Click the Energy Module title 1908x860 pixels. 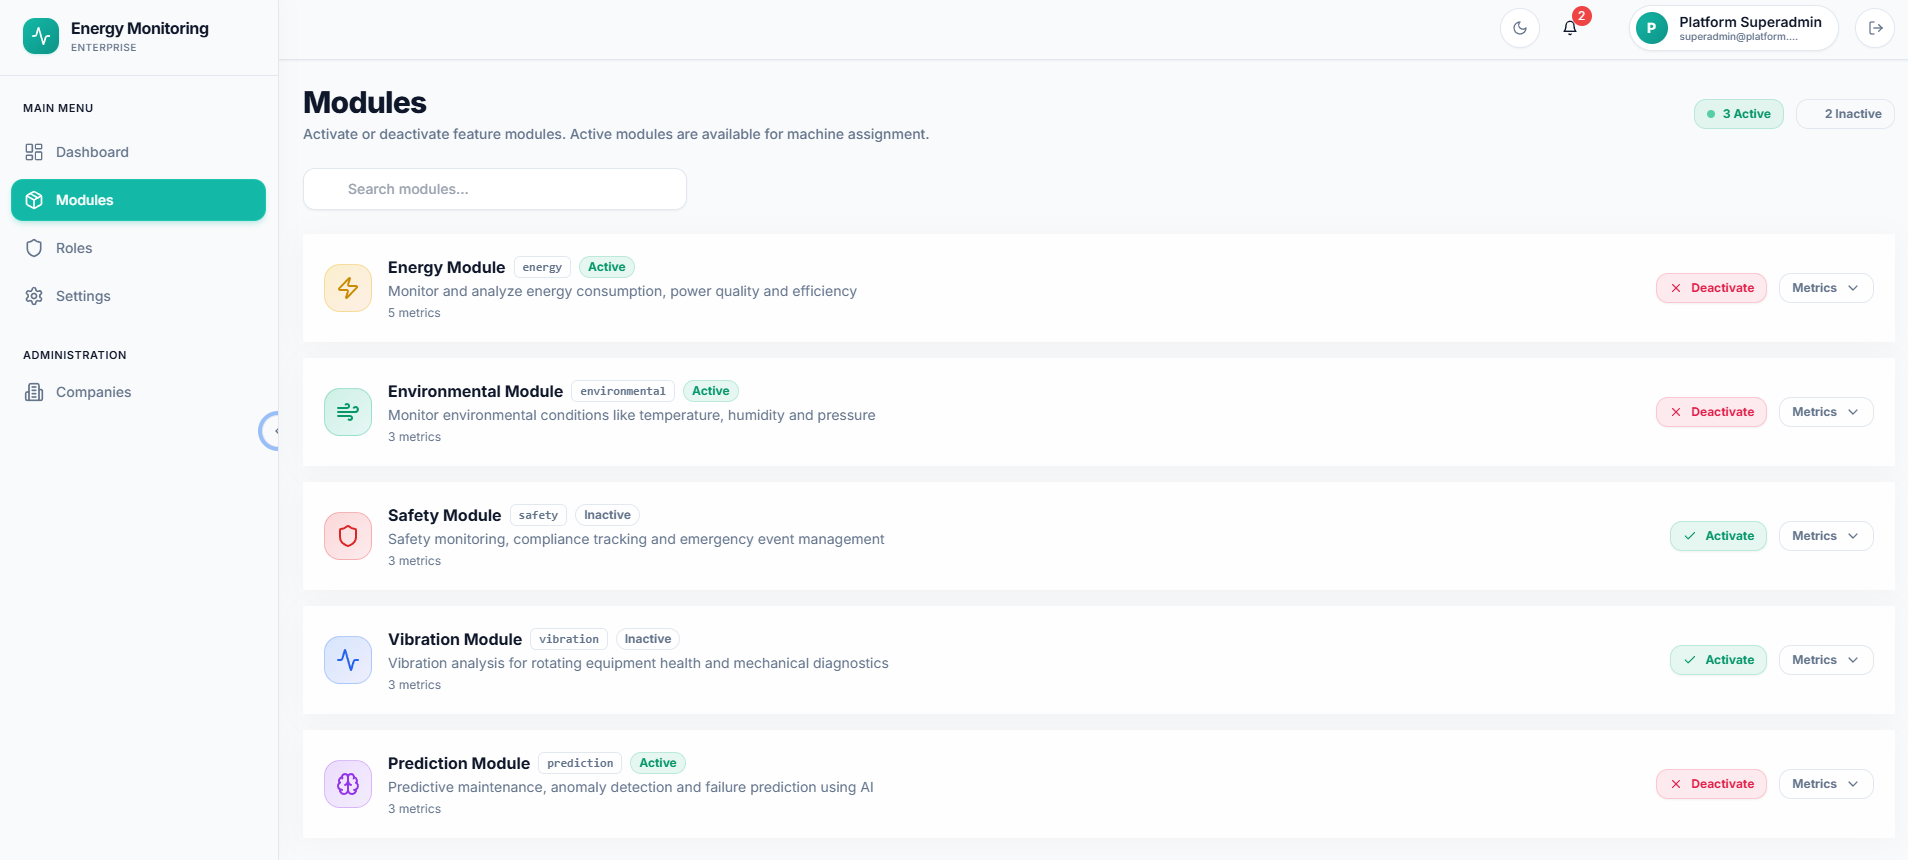(446, 267)
